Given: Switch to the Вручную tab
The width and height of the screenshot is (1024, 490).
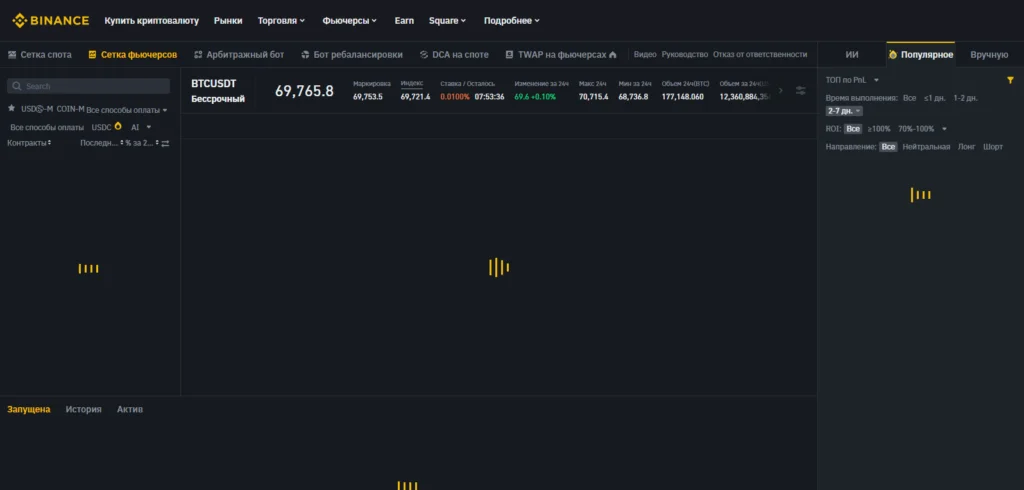Looking at the screenshot, I should pos(988,55).
